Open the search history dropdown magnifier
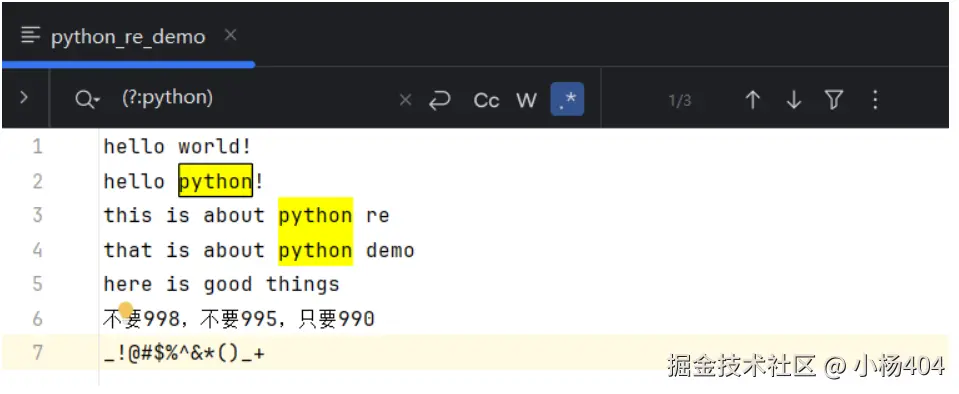 (87, 100)
